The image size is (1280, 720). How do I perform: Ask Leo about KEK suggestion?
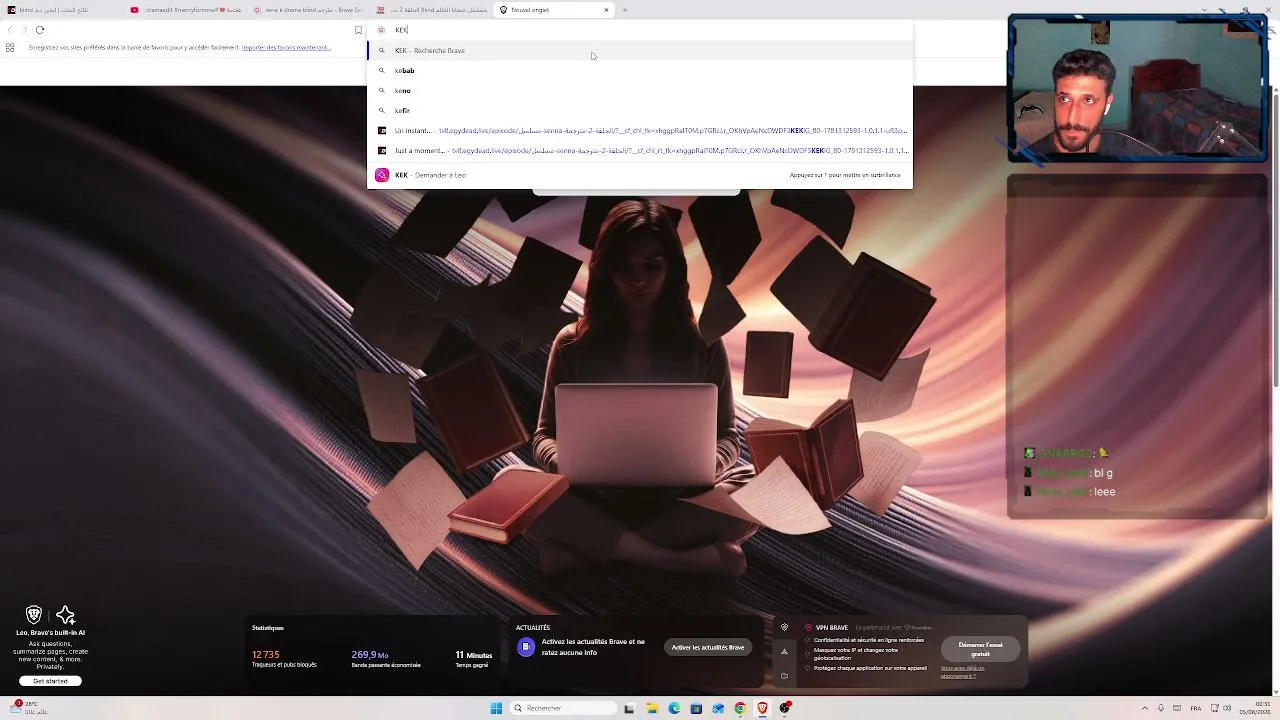click(640, 175)
